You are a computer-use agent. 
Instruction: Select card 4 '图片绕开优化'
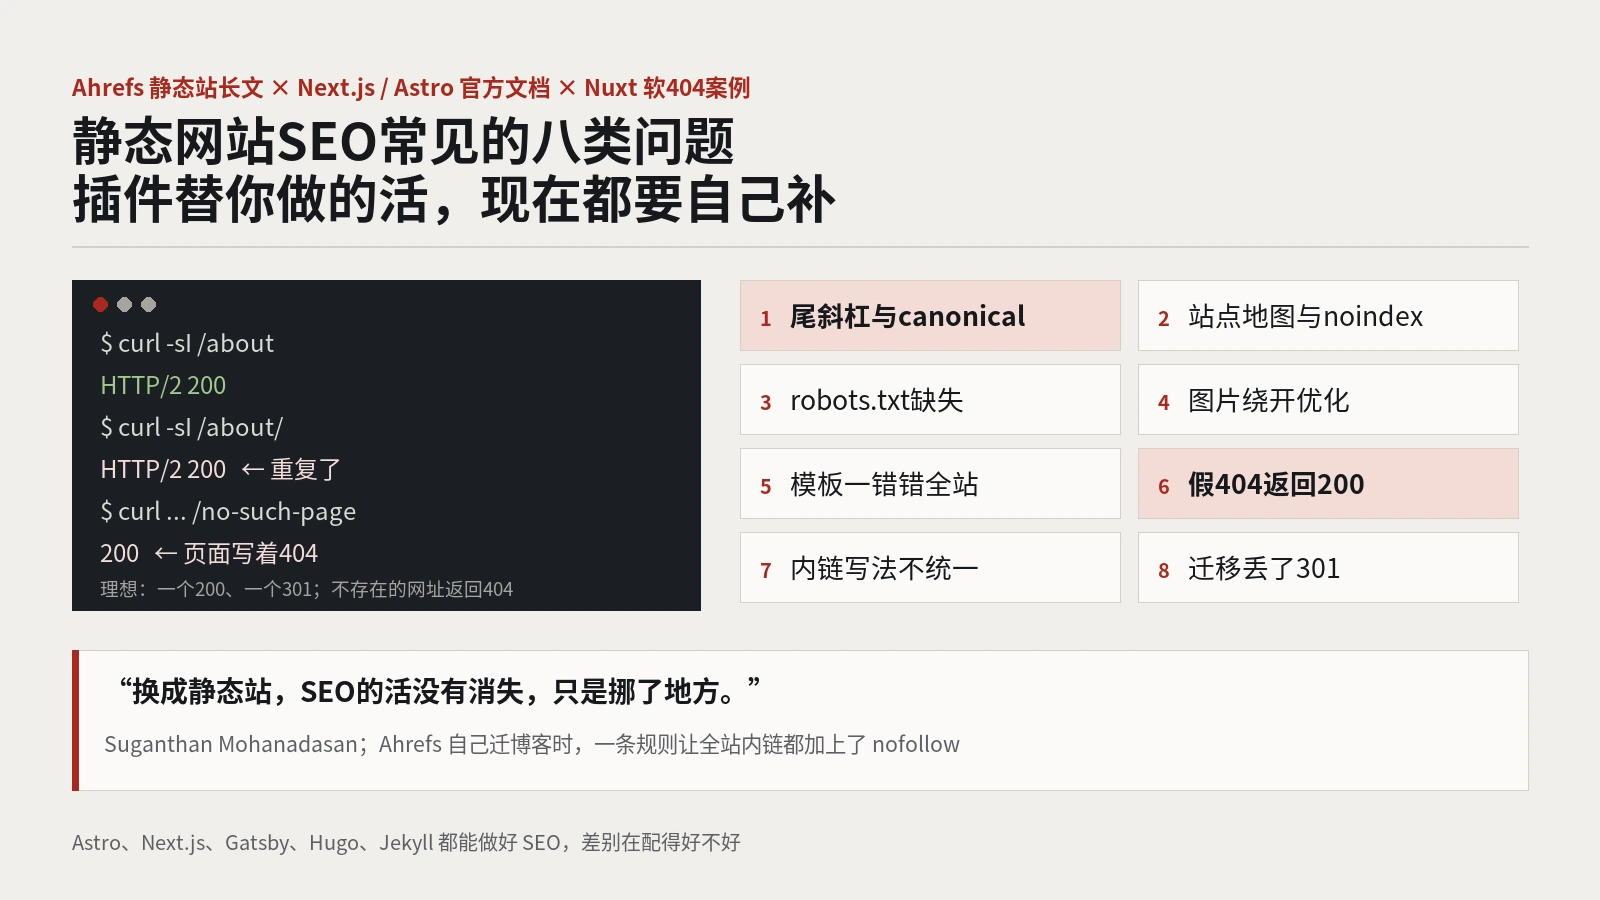(x=1328, y=400)
